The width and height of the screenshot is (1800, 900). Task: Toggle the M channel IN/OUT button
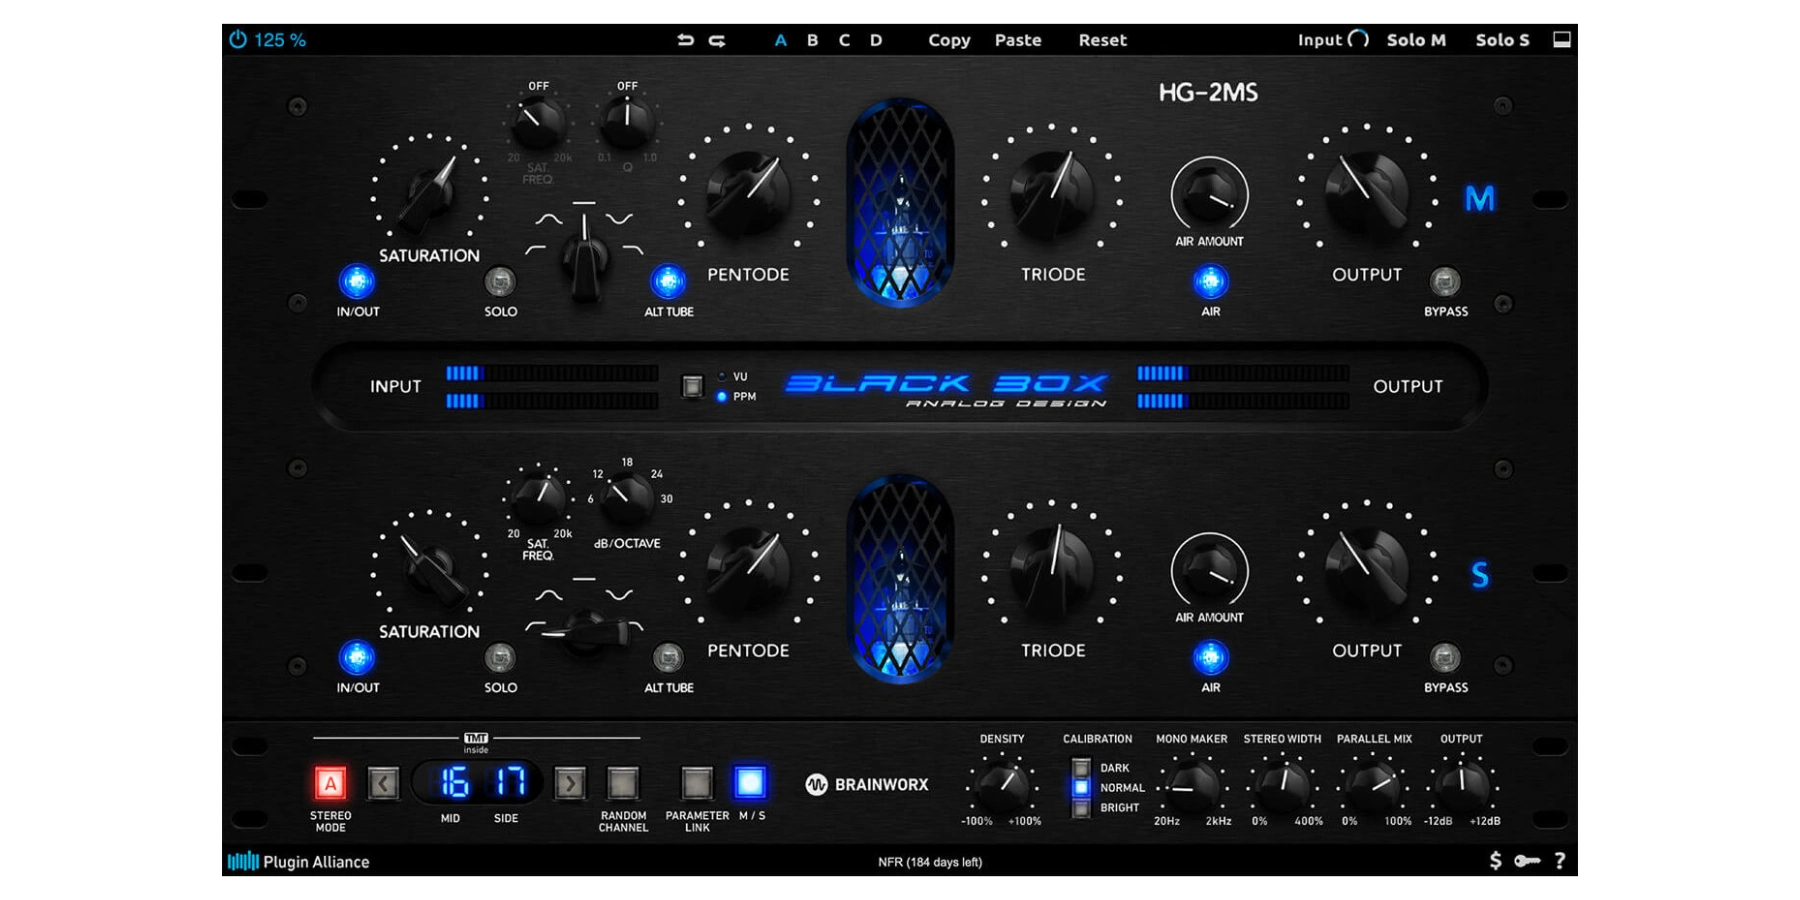(358, 282)
